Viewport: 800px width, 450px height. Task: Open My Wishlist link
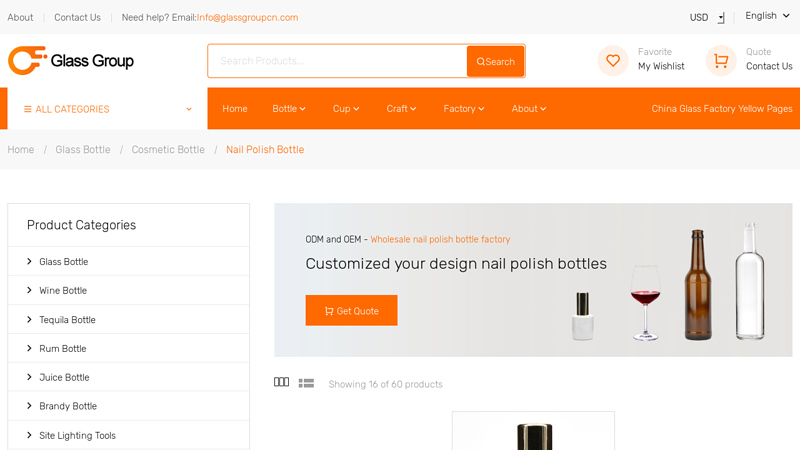pos(661,66)
